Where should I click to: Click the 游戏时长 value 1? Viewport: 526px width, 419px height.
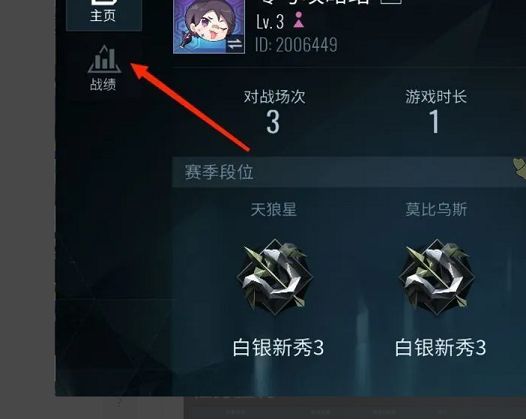[434, 122]
